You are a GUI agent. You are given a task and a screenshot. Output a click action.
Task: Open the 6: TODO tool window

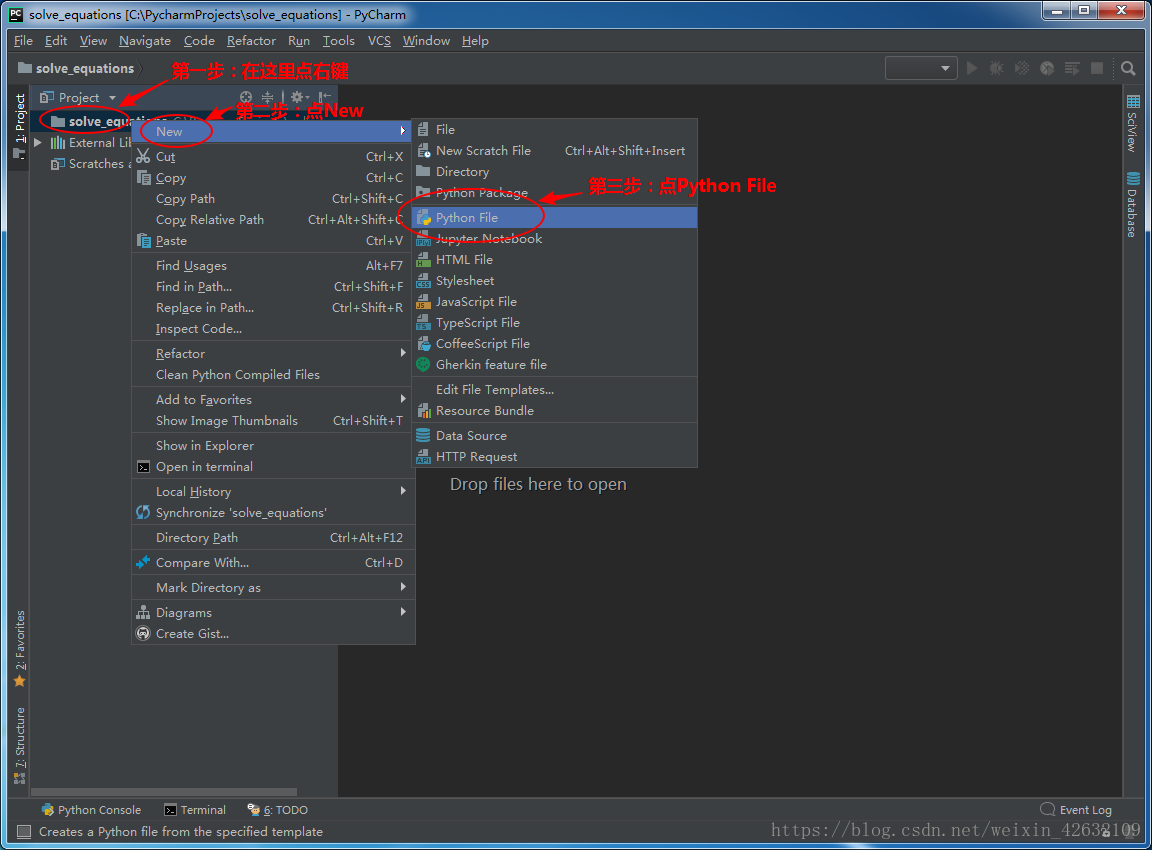tap(278, 810)
